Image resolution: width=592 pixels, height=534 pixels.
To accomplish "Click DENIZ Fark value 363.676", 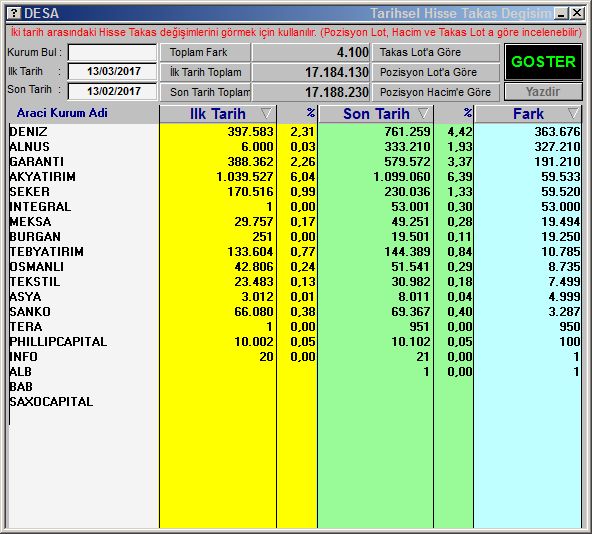I will click(x=557, y=131).
